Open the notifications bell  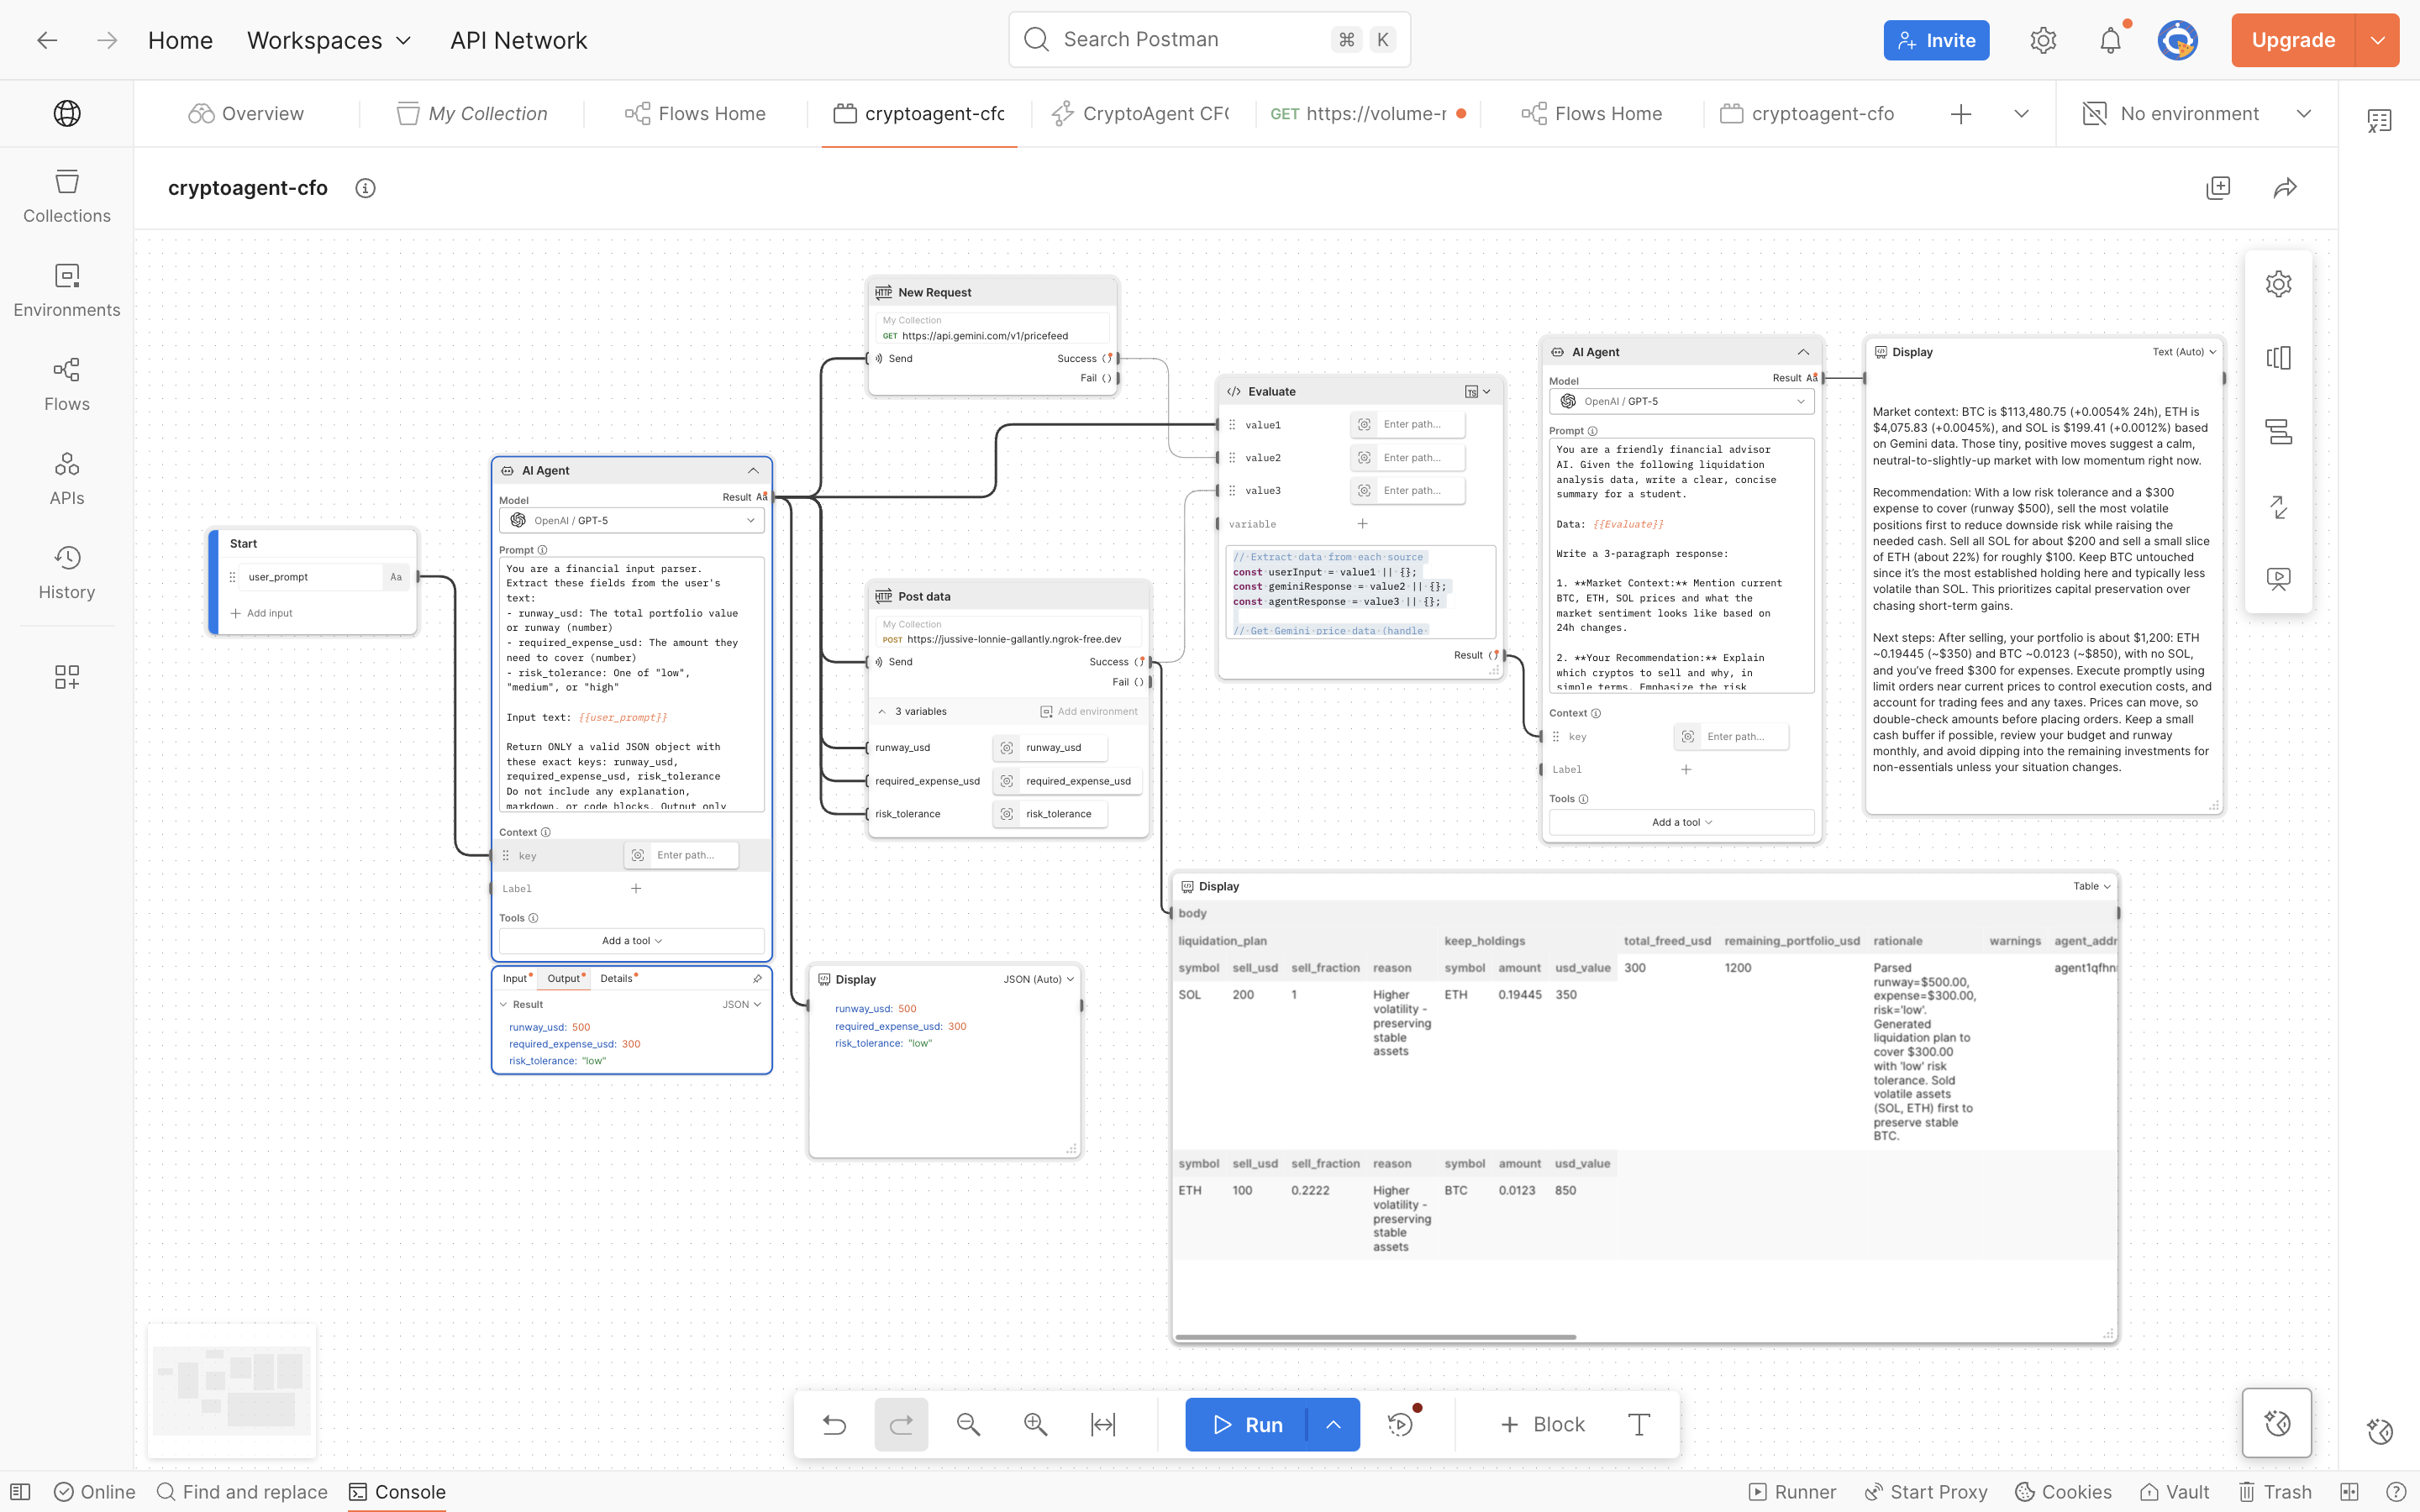tap(2110, 40)
